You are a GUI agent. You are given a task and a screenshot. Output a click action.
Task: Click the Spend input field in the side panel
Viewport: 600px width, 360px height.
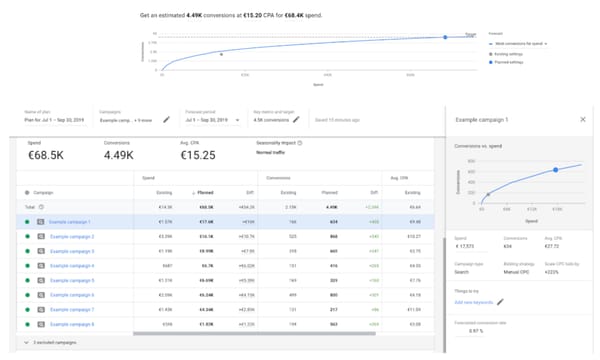point(471,246)
